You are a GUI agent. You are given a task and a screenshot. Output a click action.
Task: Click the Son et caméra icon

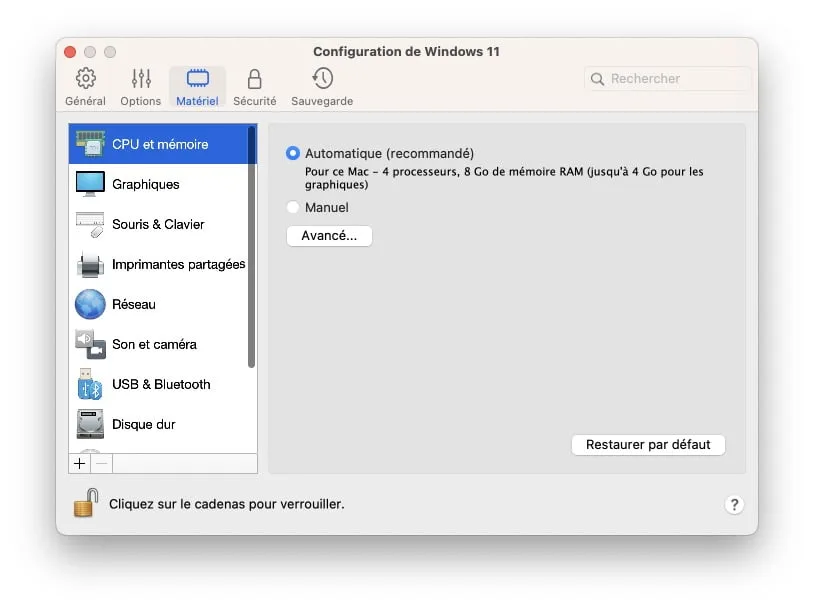pos(90,344)
